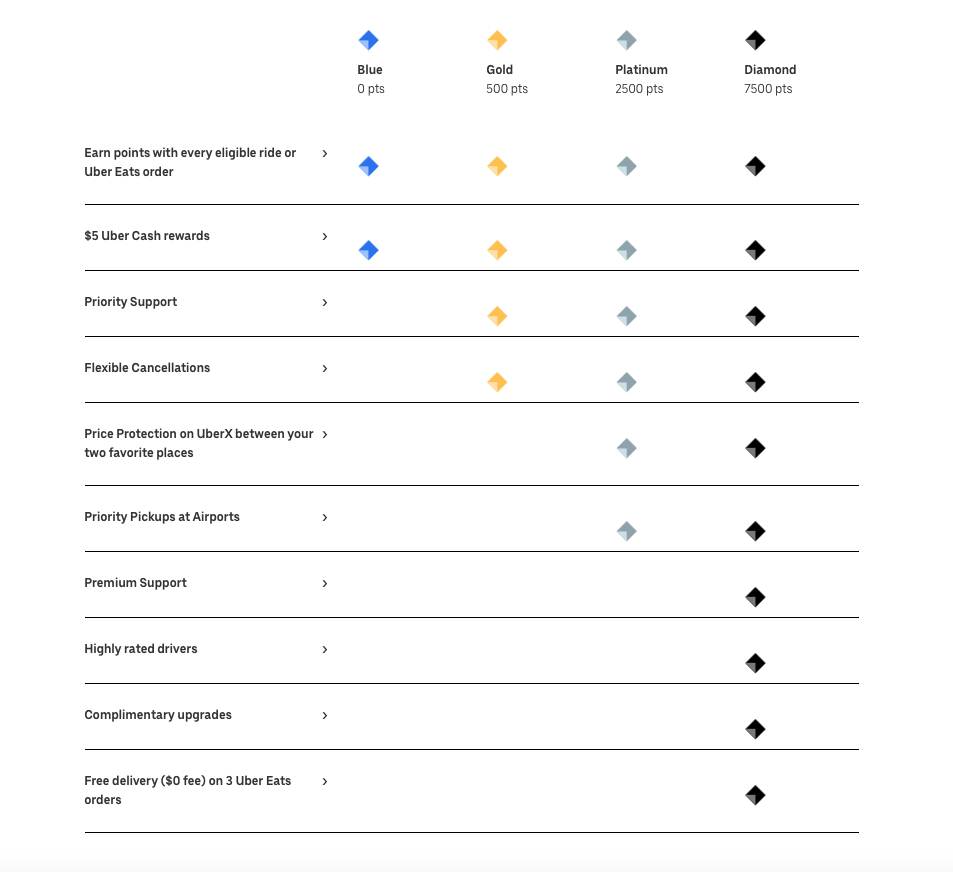Click the Gold tier diamond header icon
Image resolution: width=953 pixels, height=872 pixels.
pyautogui.click(x=497, y=41)
